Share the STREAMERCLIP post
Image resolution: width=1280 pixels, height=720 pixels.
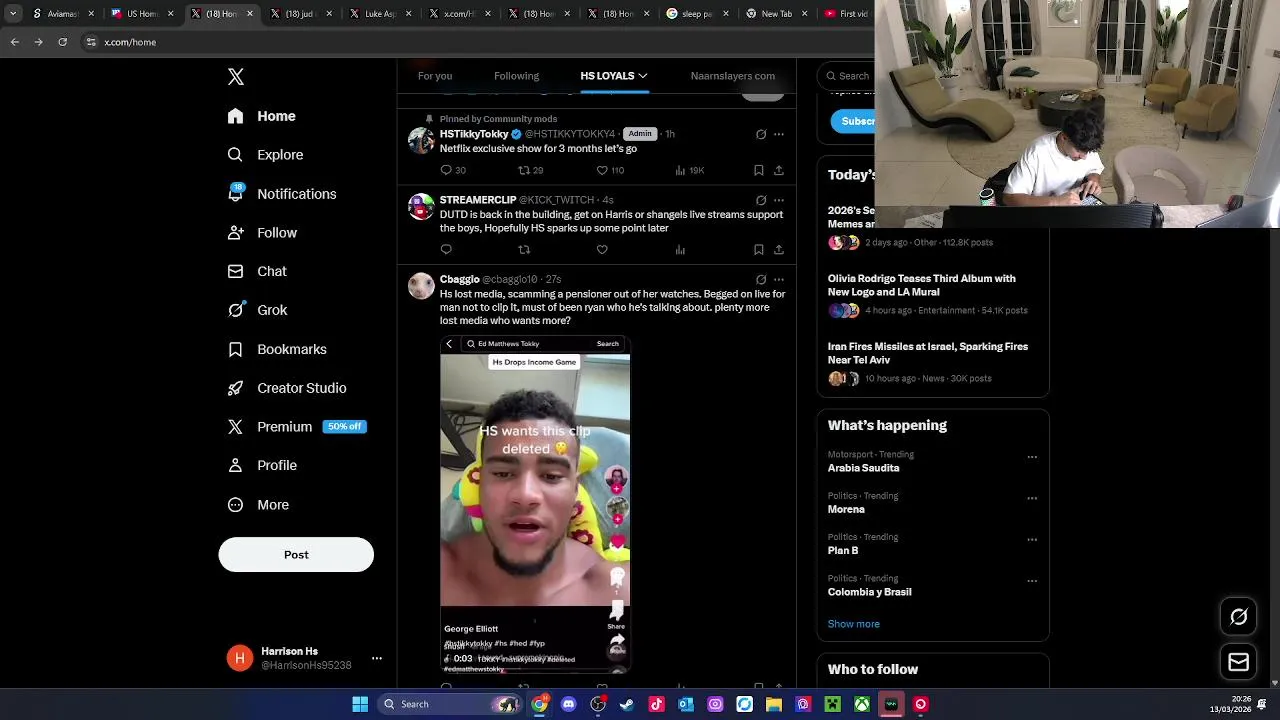pyautogui.click(x=778, y=249)
